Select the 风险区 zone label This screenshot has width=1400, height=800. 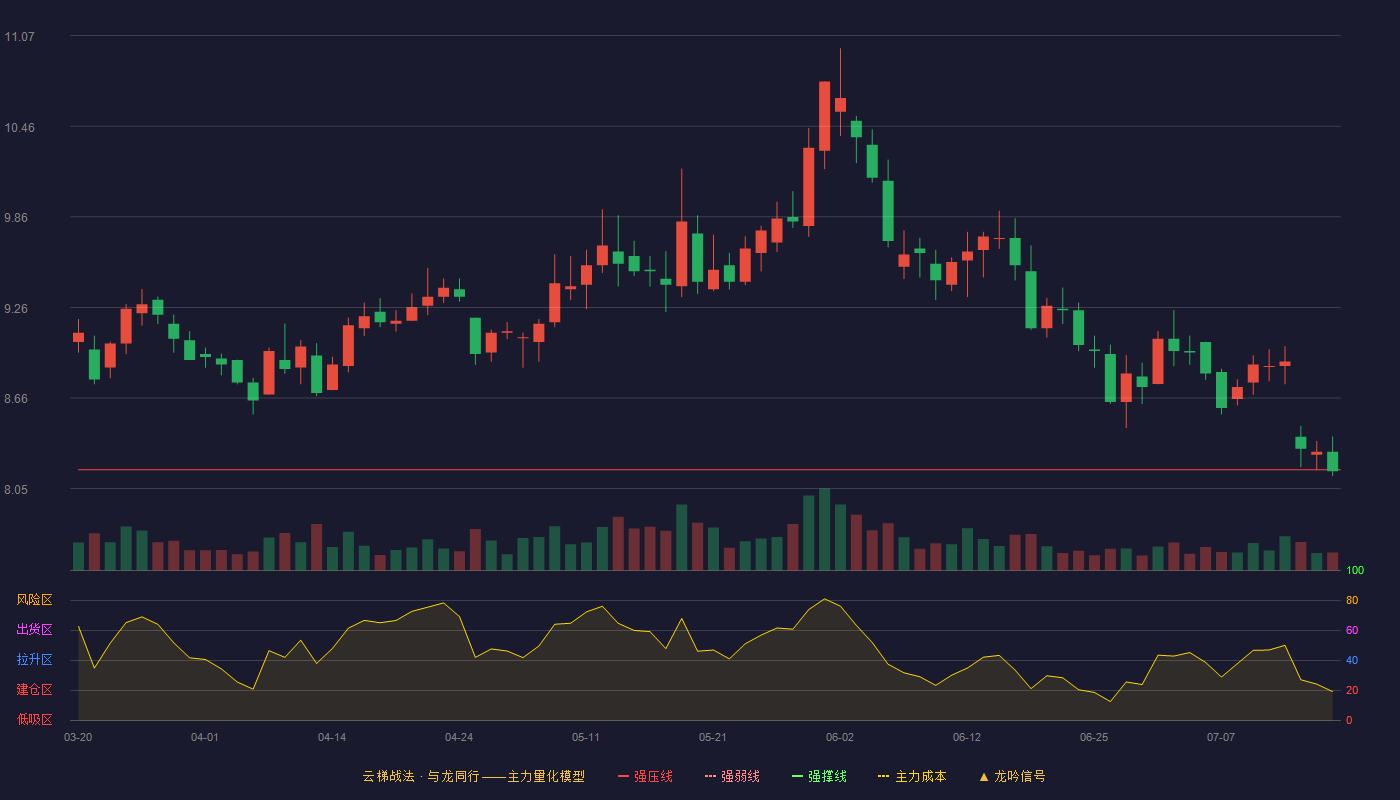pos(34,600)
